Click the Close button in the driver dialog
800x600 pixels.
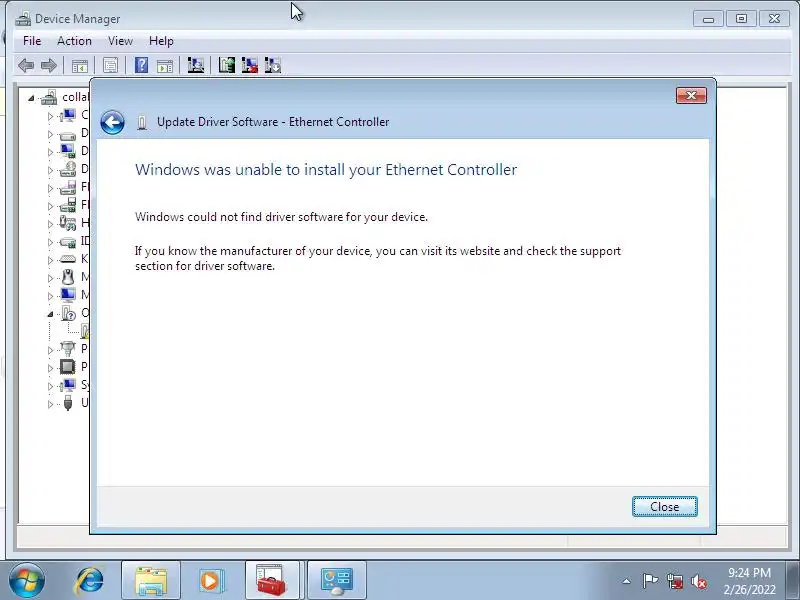[x=665, y=507]
